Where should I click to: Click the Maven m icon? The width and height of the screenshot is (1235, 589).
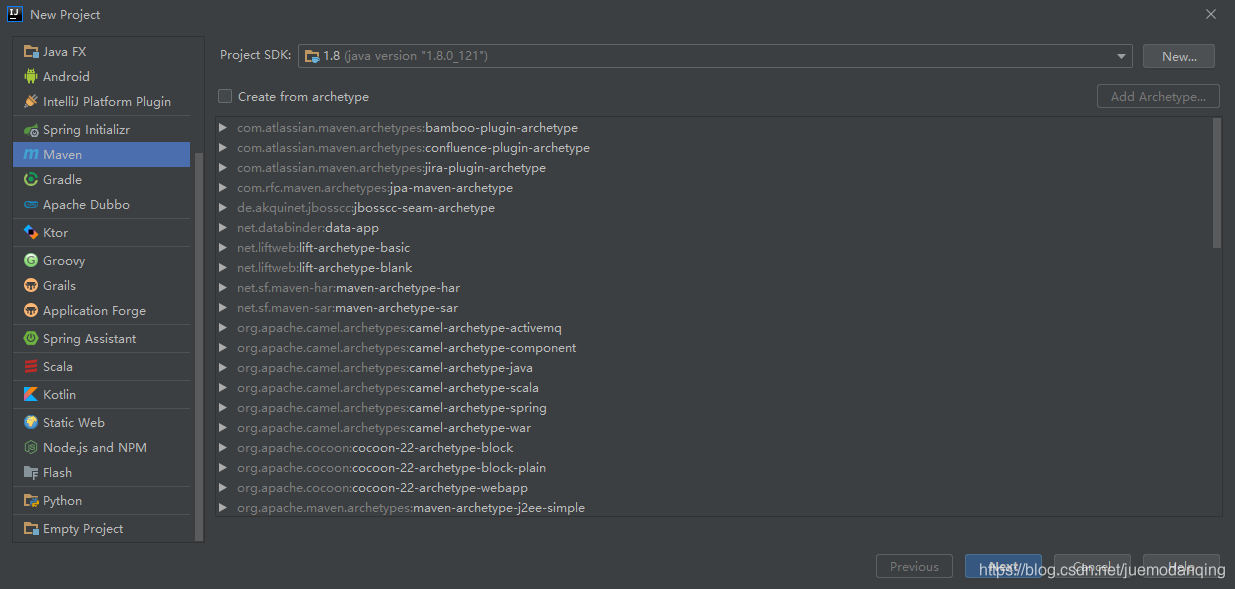31,155
